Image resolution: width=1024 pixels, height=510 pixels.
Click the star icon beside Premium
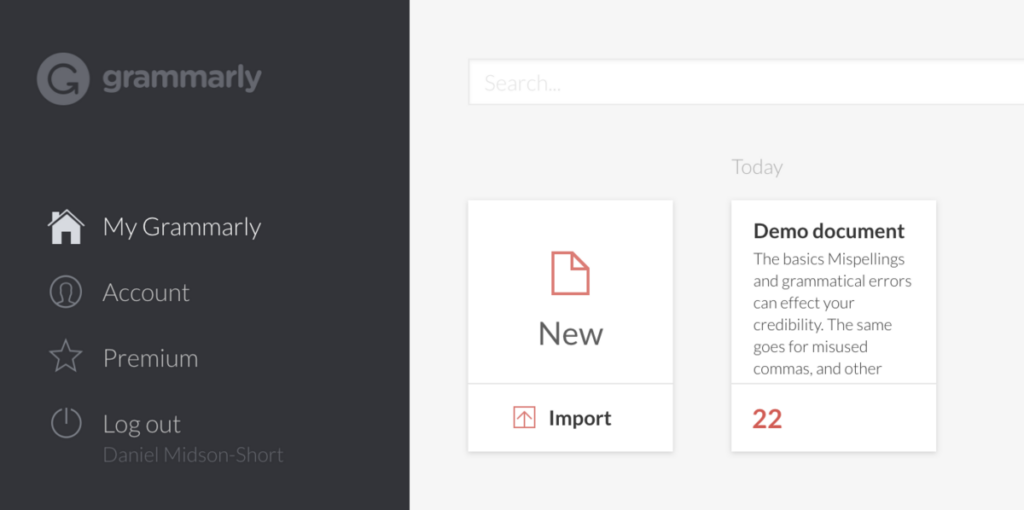pos(66,357)
